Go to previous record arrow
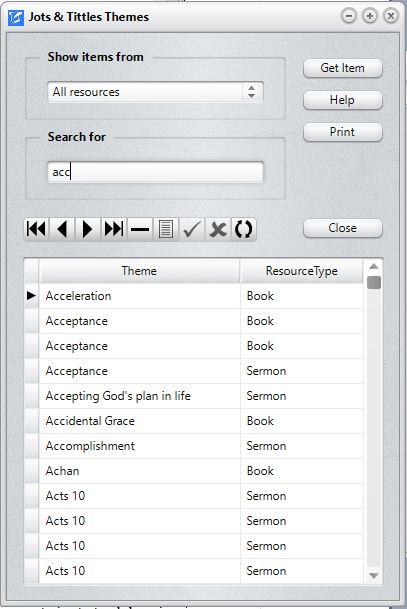Screen dimensions: 407x609 (62, 229)
